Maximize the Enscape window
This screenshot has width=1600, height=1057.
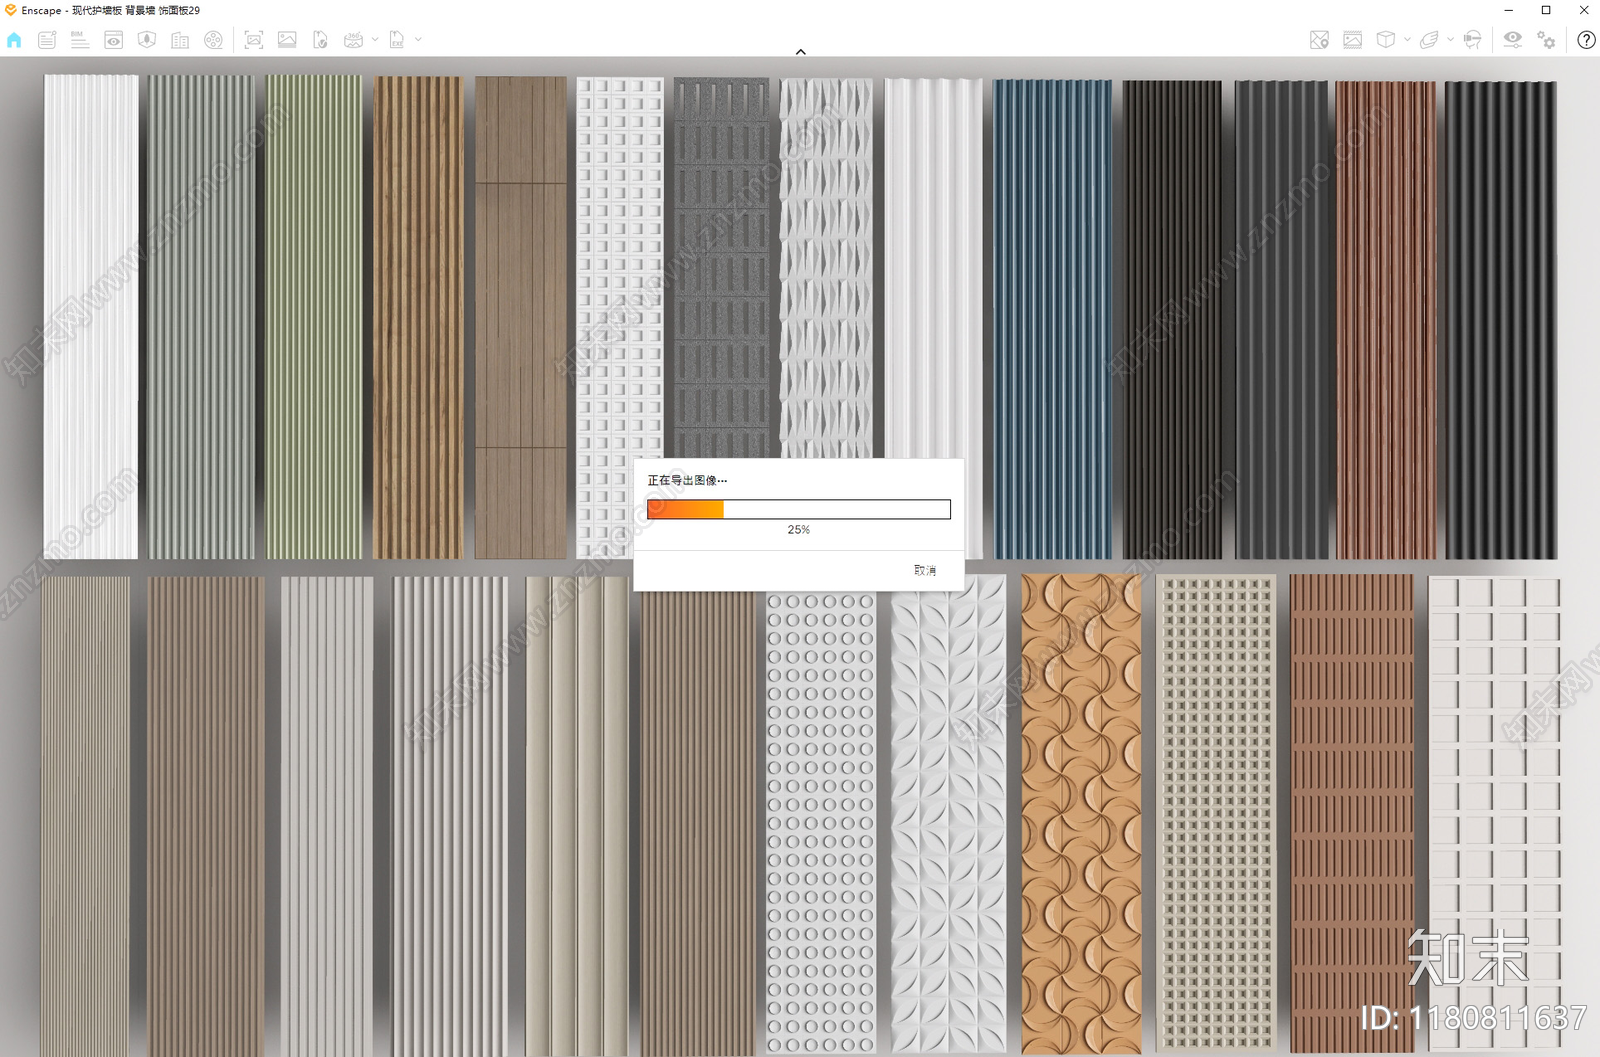tap(1546, 10)
